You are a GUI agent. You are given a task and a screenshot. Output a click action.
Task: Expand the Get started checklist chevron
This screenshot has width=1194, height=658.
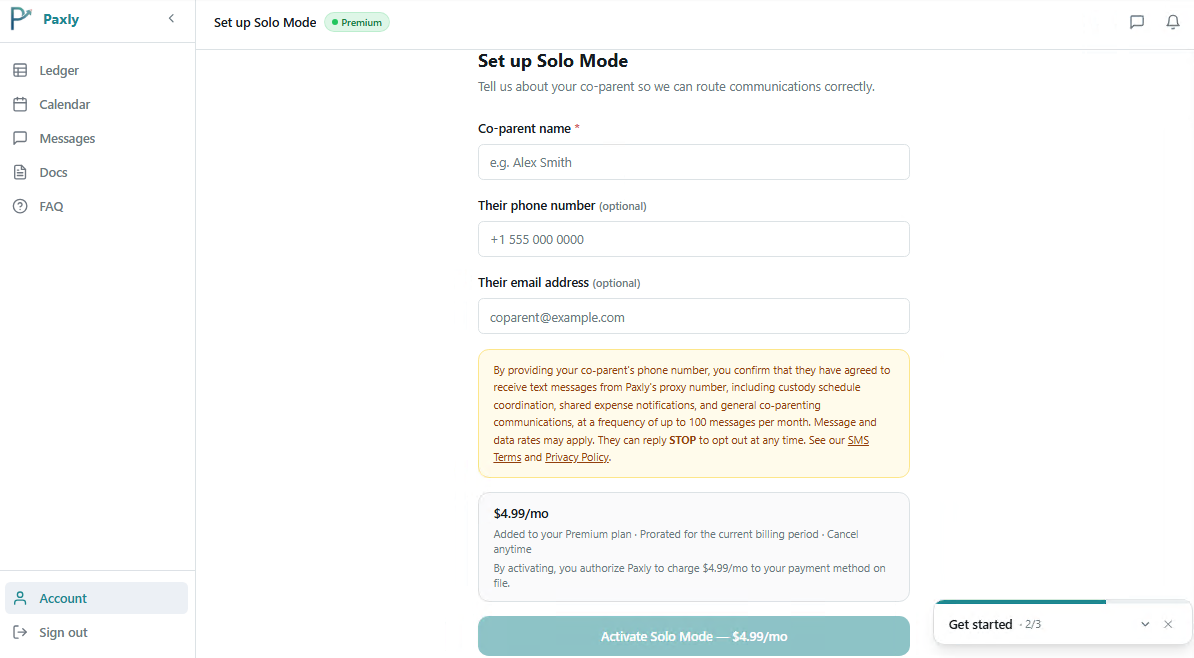point(1145,624)
